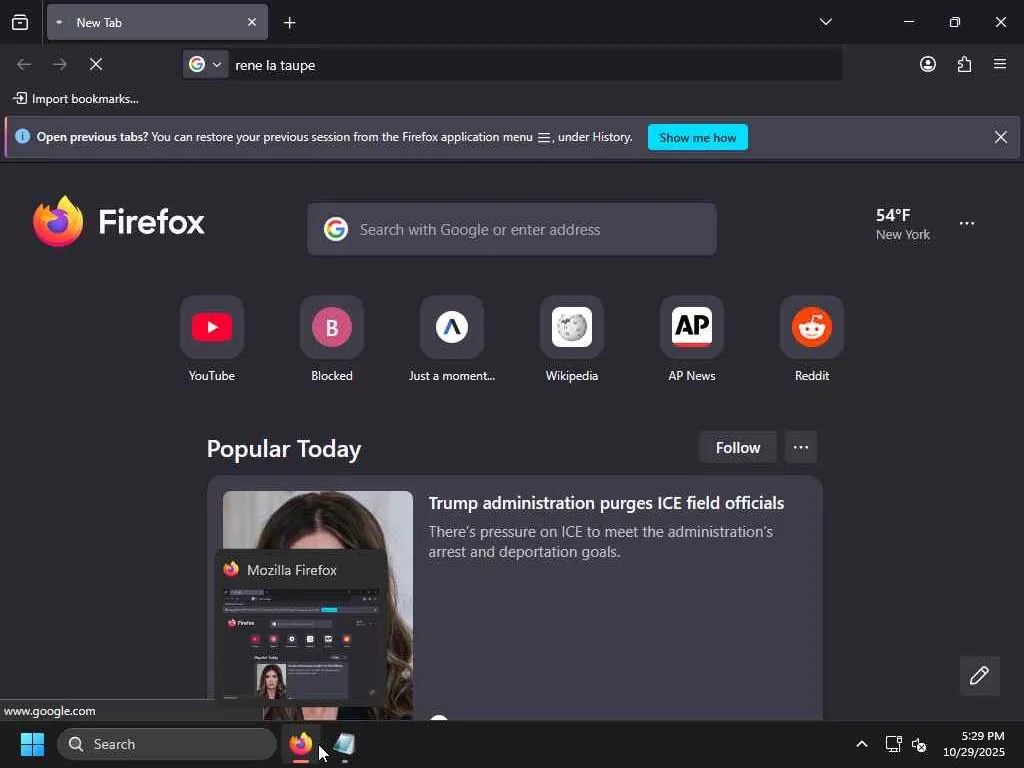1024x768 pixels.
Task: Open the Extensions puzzle icon
Action: [x=964, y=64]
